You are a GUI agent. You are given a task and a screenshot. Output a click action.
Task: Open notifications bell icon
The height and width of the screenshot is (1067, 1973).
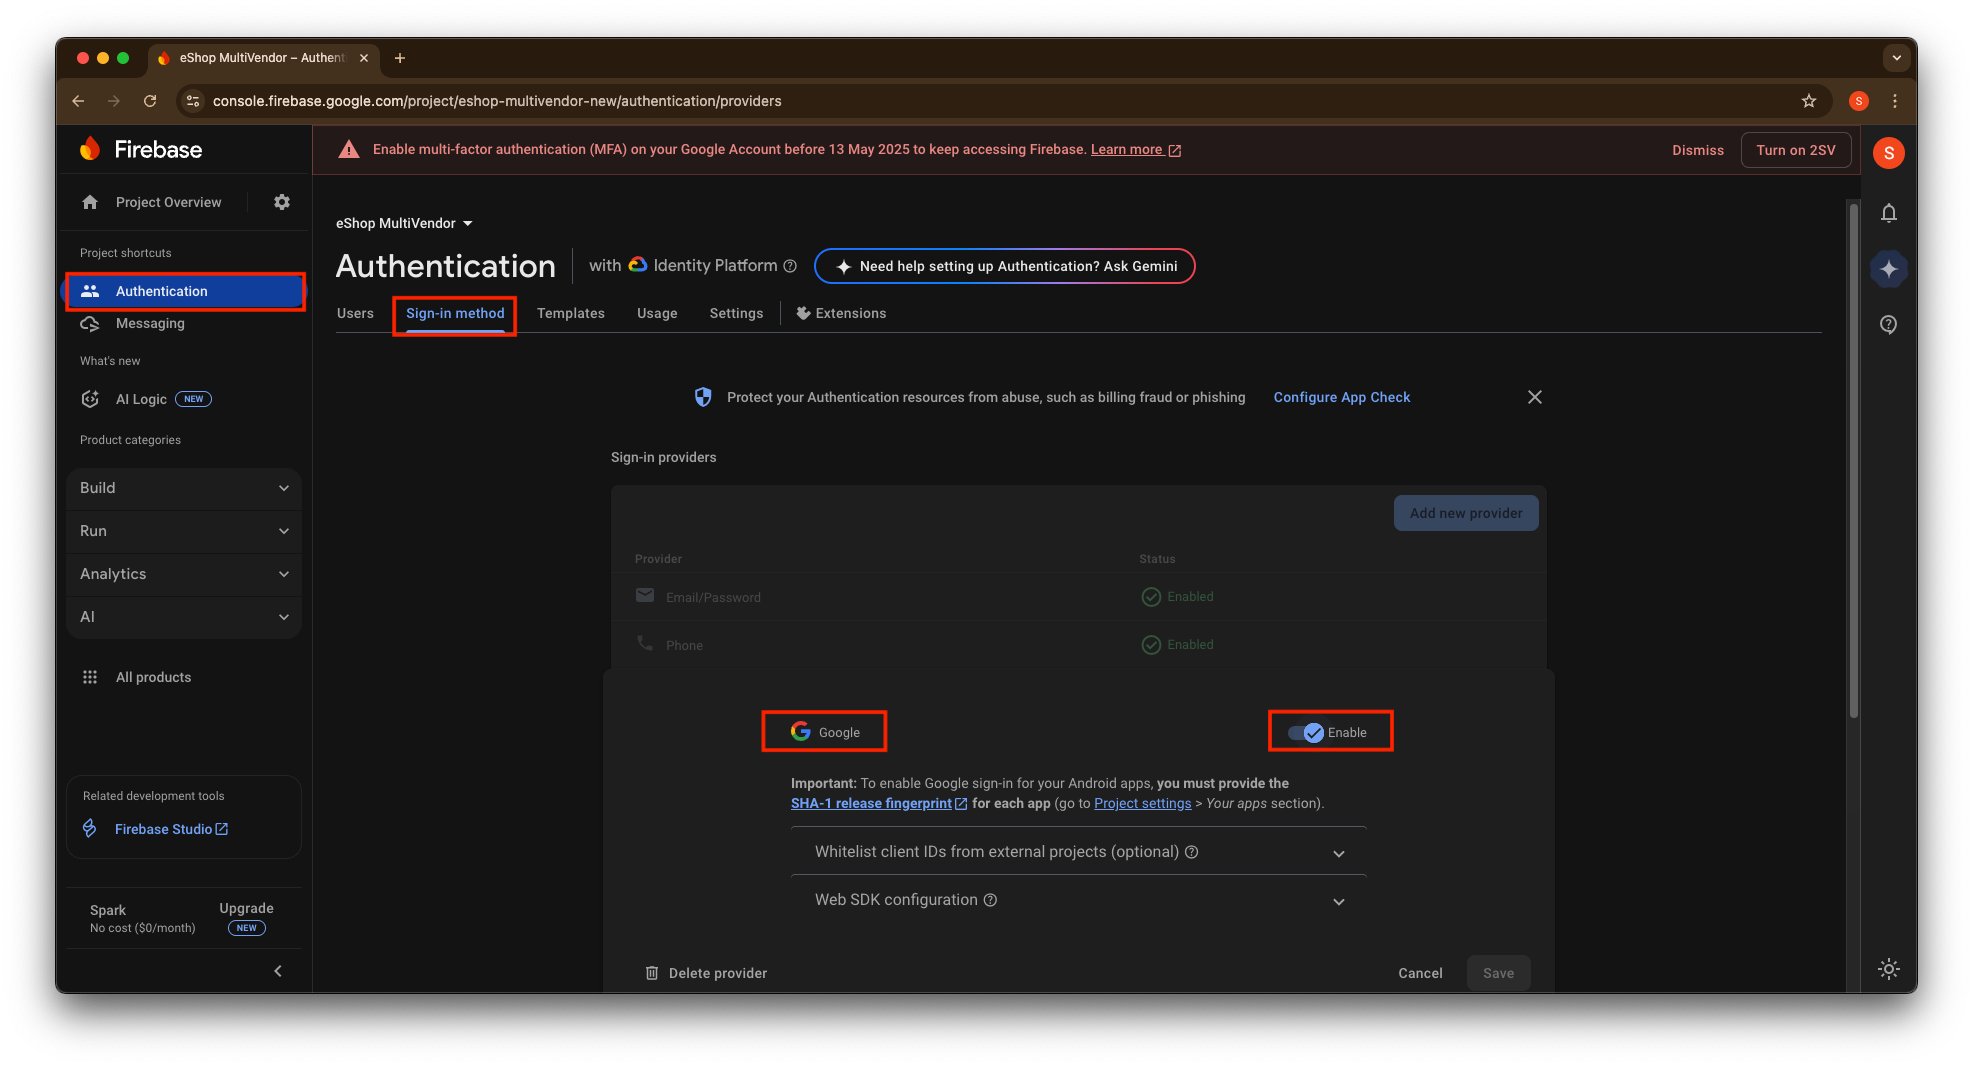(1888, 213)
